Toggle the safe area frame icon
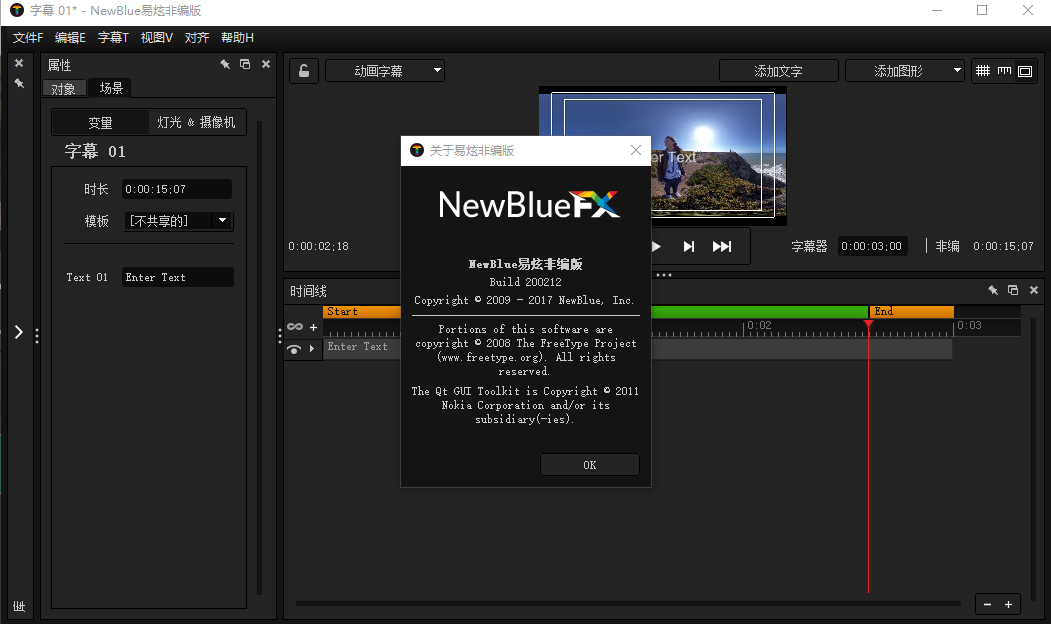1051x624 pixels. click(x=1025, y=71)
